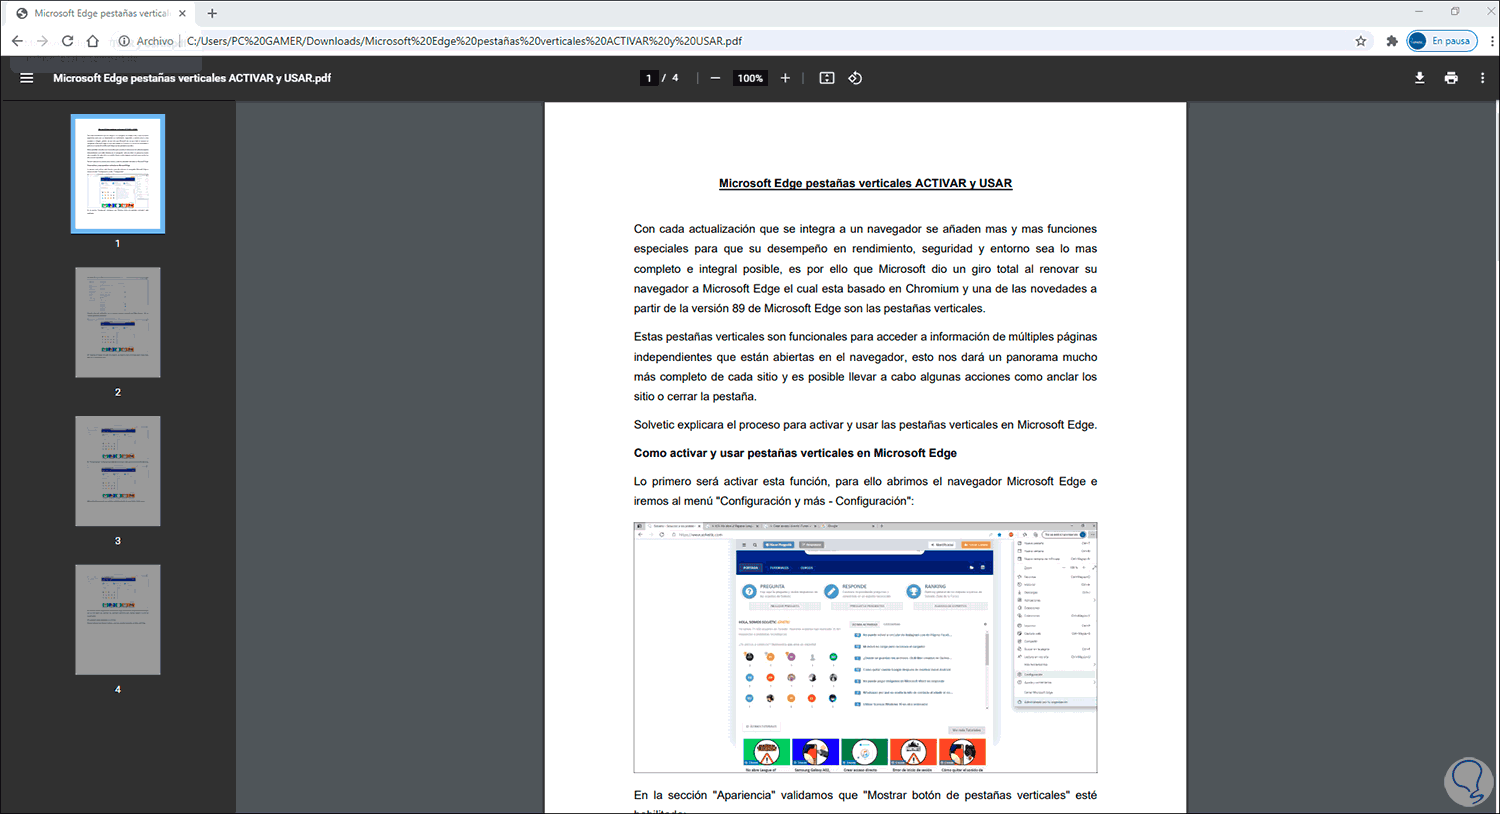Select page 3 thumbnail
This screenshot has height=814, width=1500.
coord(118,471)
